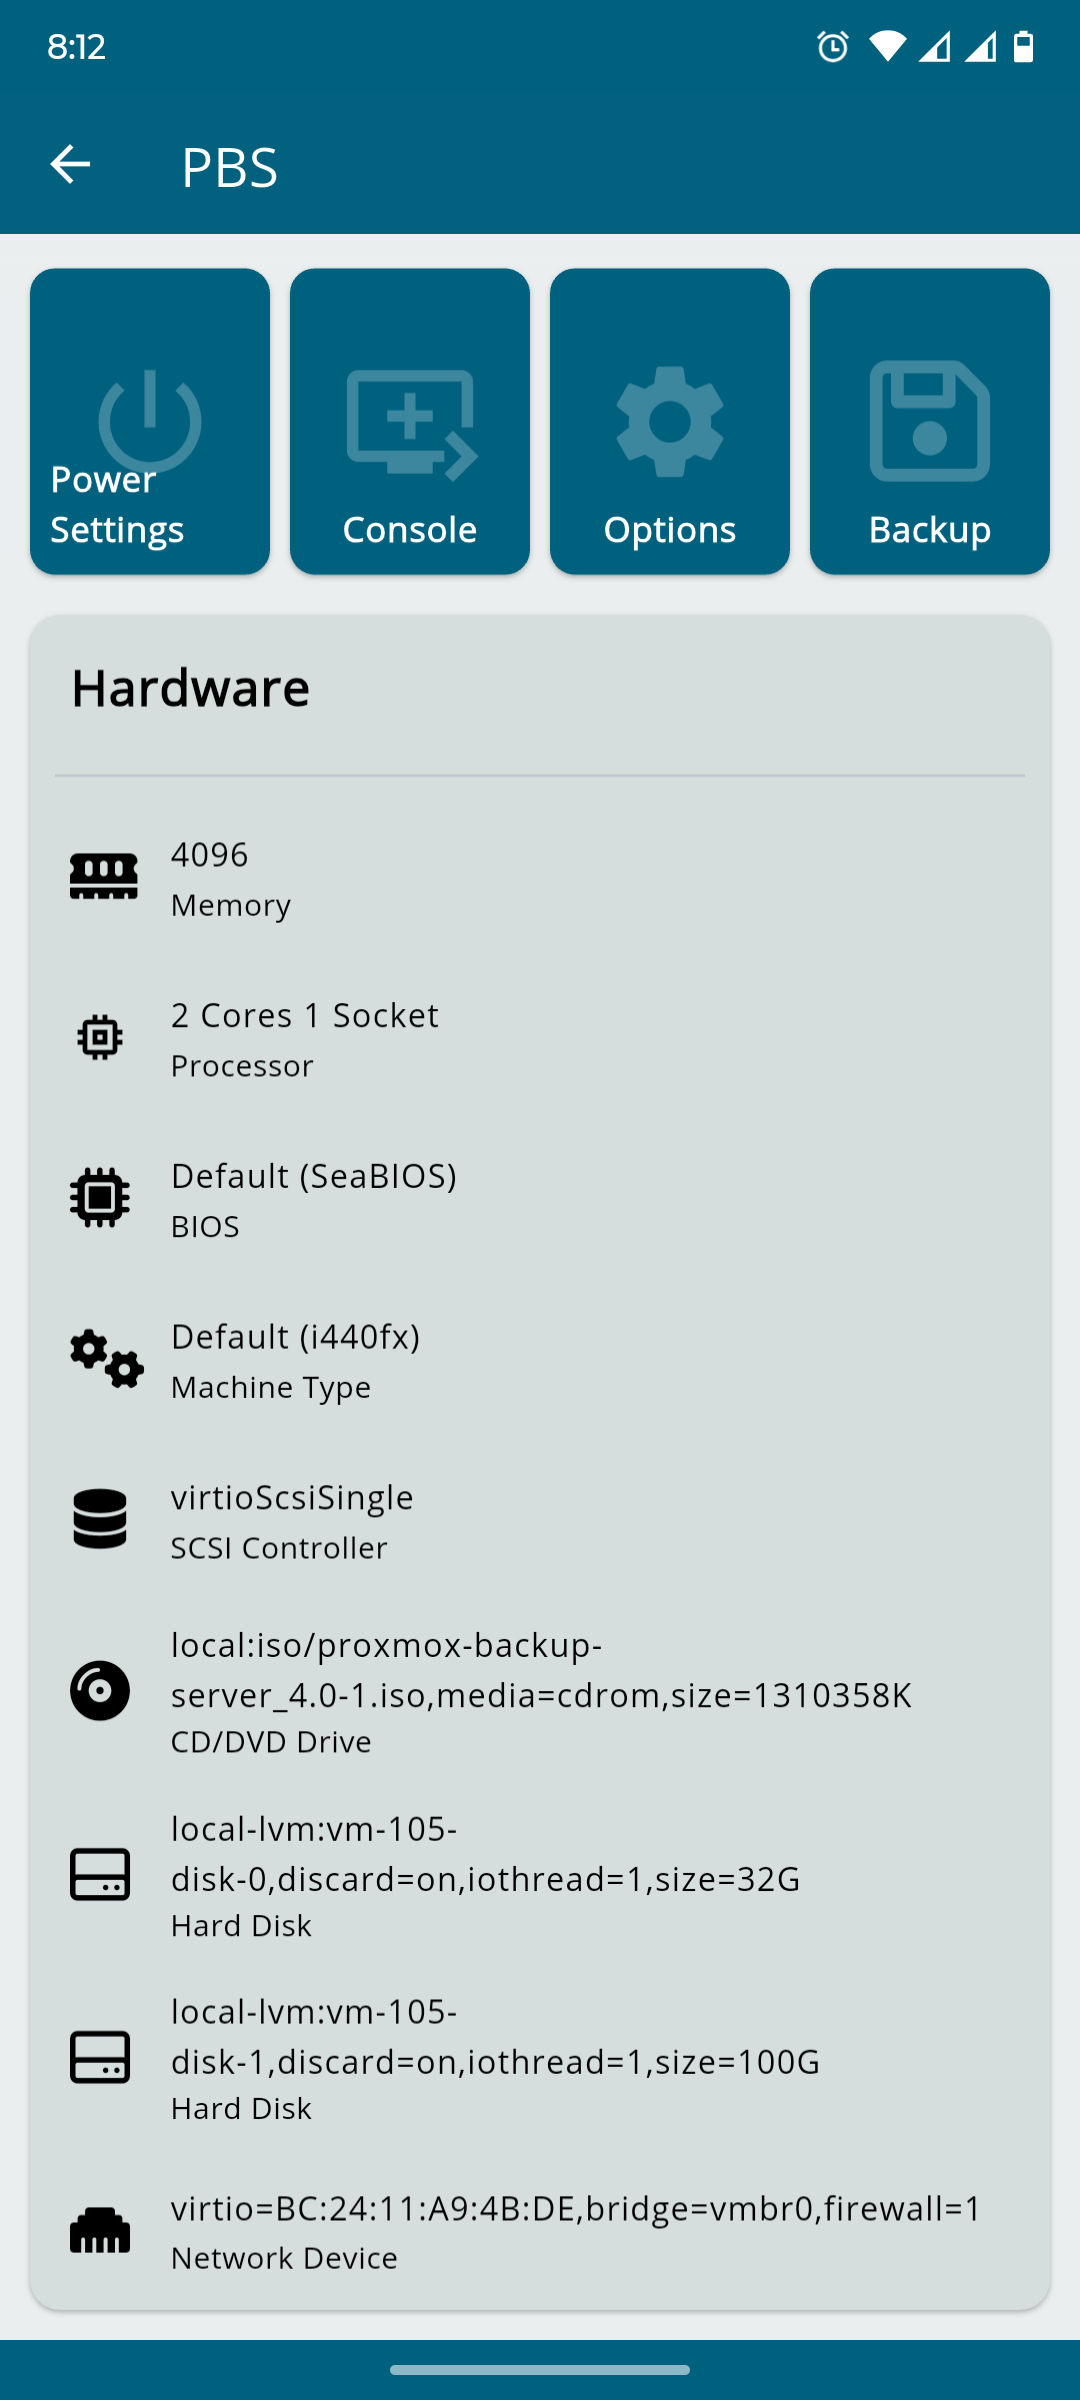1080x2400 pixels.
Task: Tap the SCSI Controller database icon
Action: [100, 1519]
